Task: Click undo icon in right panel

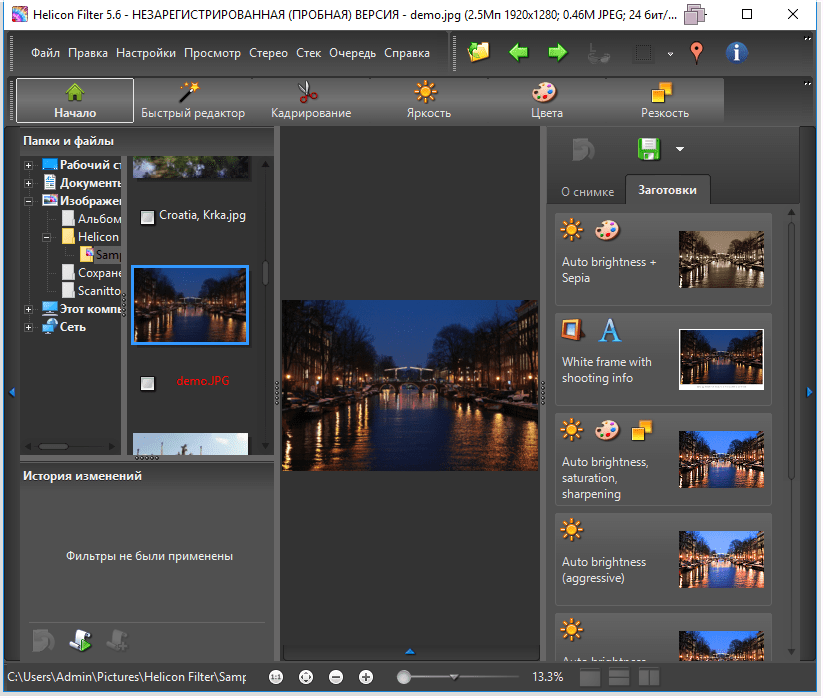Action: [583, 149]
